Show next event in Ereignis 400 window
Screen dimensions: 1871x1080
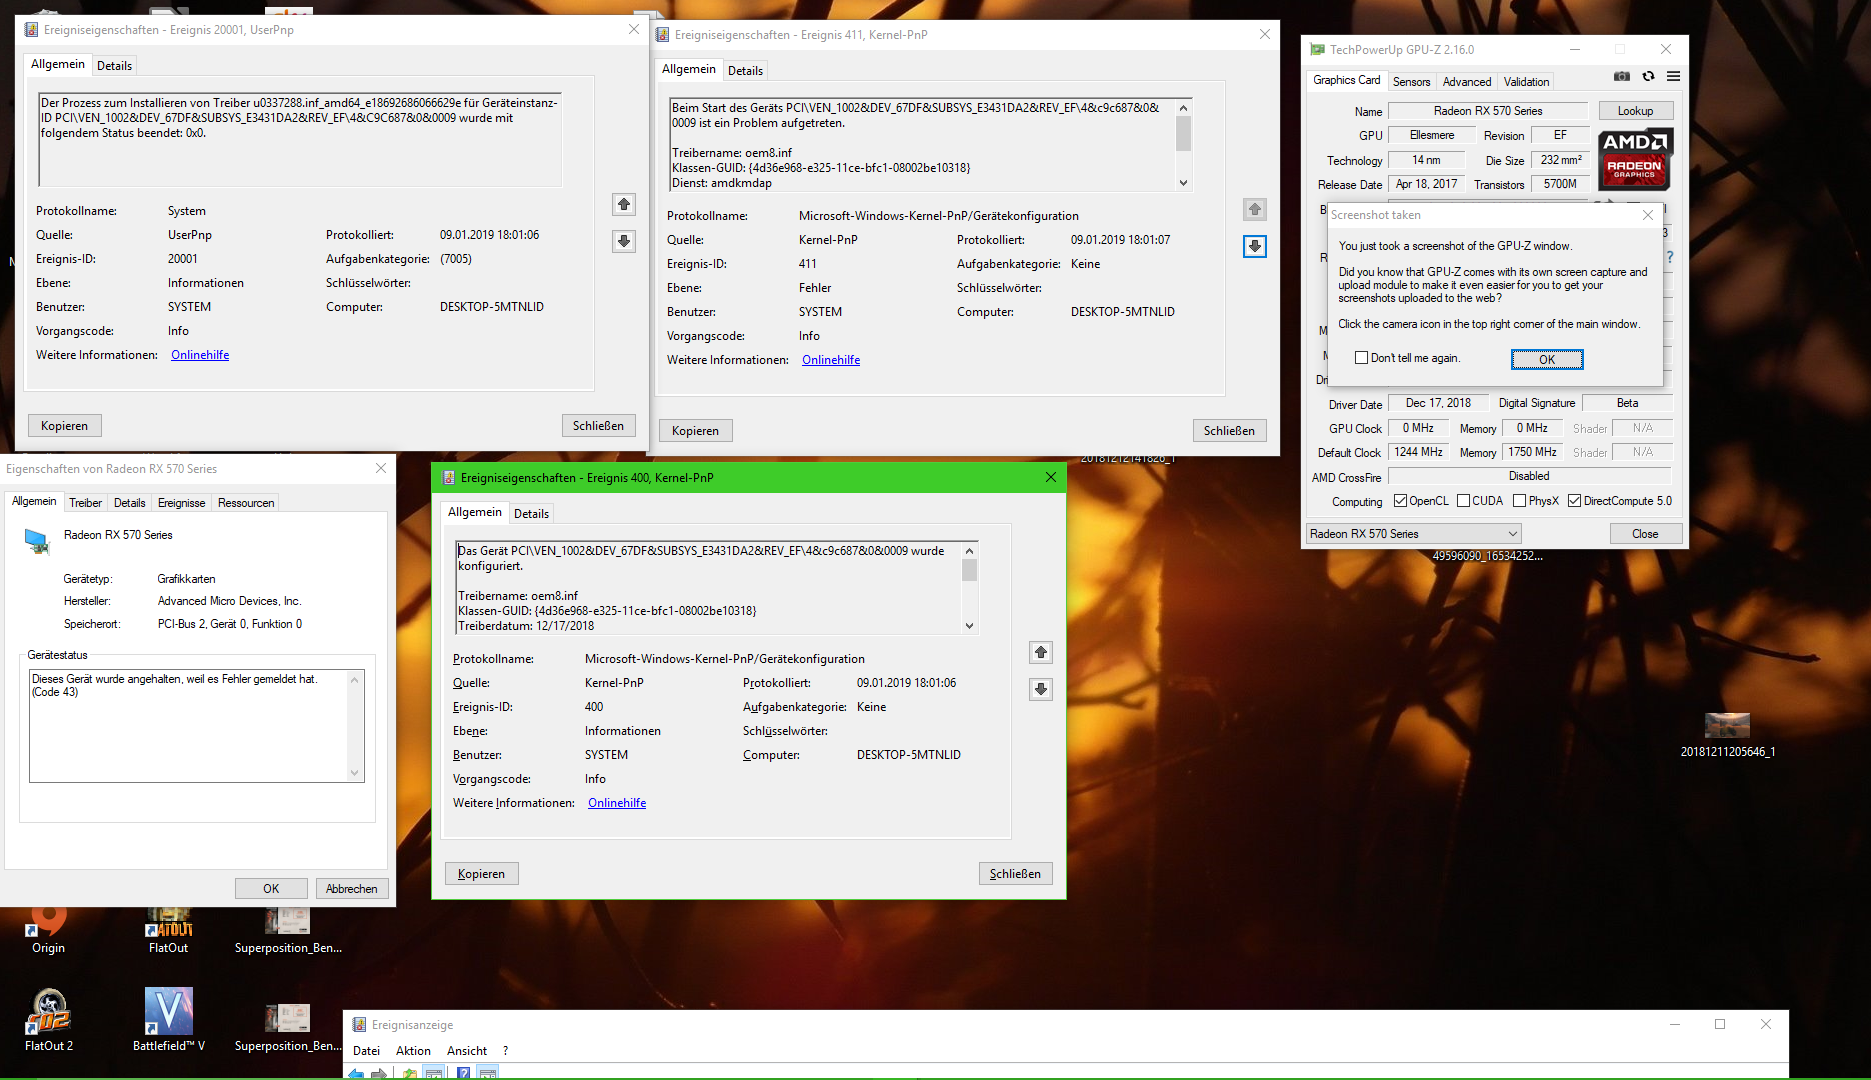(x=1041, y=689)
